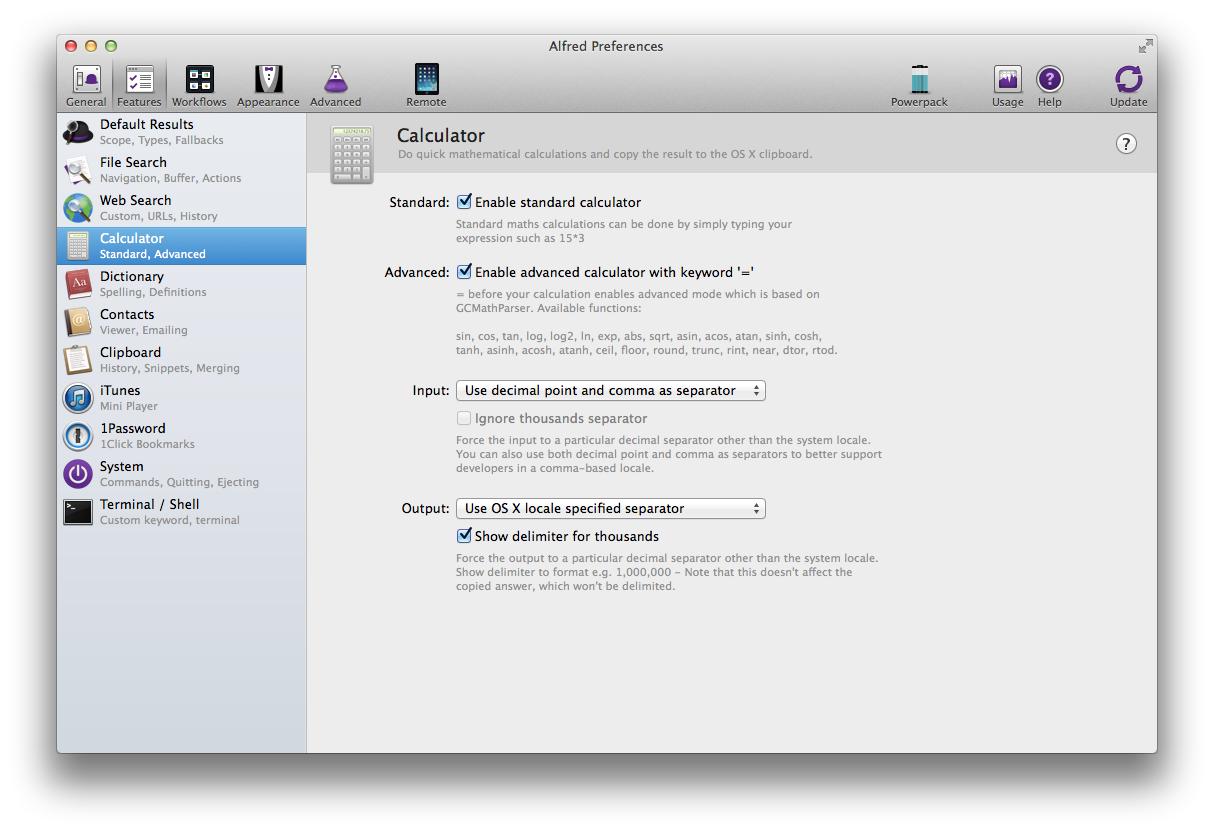The width and height of the screenshot is (1214, 832).
Task: Click the 'Advanced:' field label
Action: (417, 272)
